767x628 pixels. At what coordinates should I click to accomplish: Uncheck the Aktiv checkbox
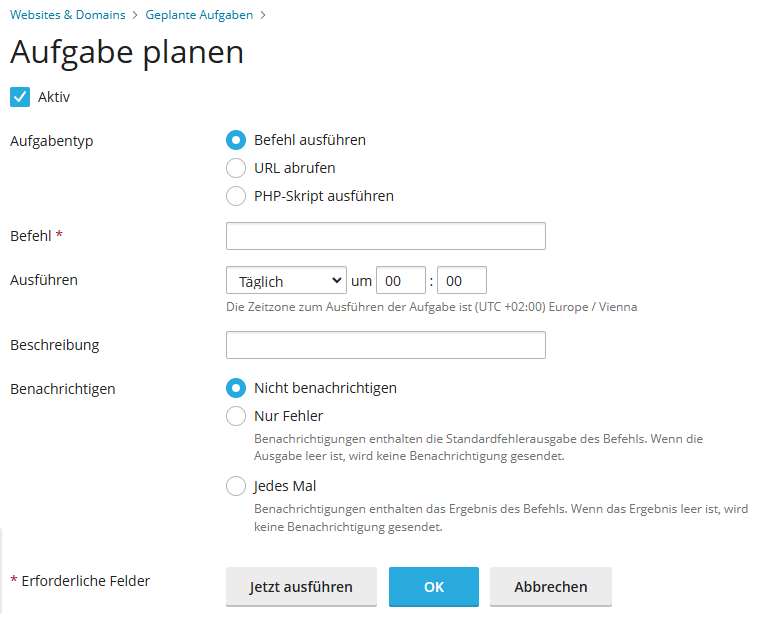(20, 97)
